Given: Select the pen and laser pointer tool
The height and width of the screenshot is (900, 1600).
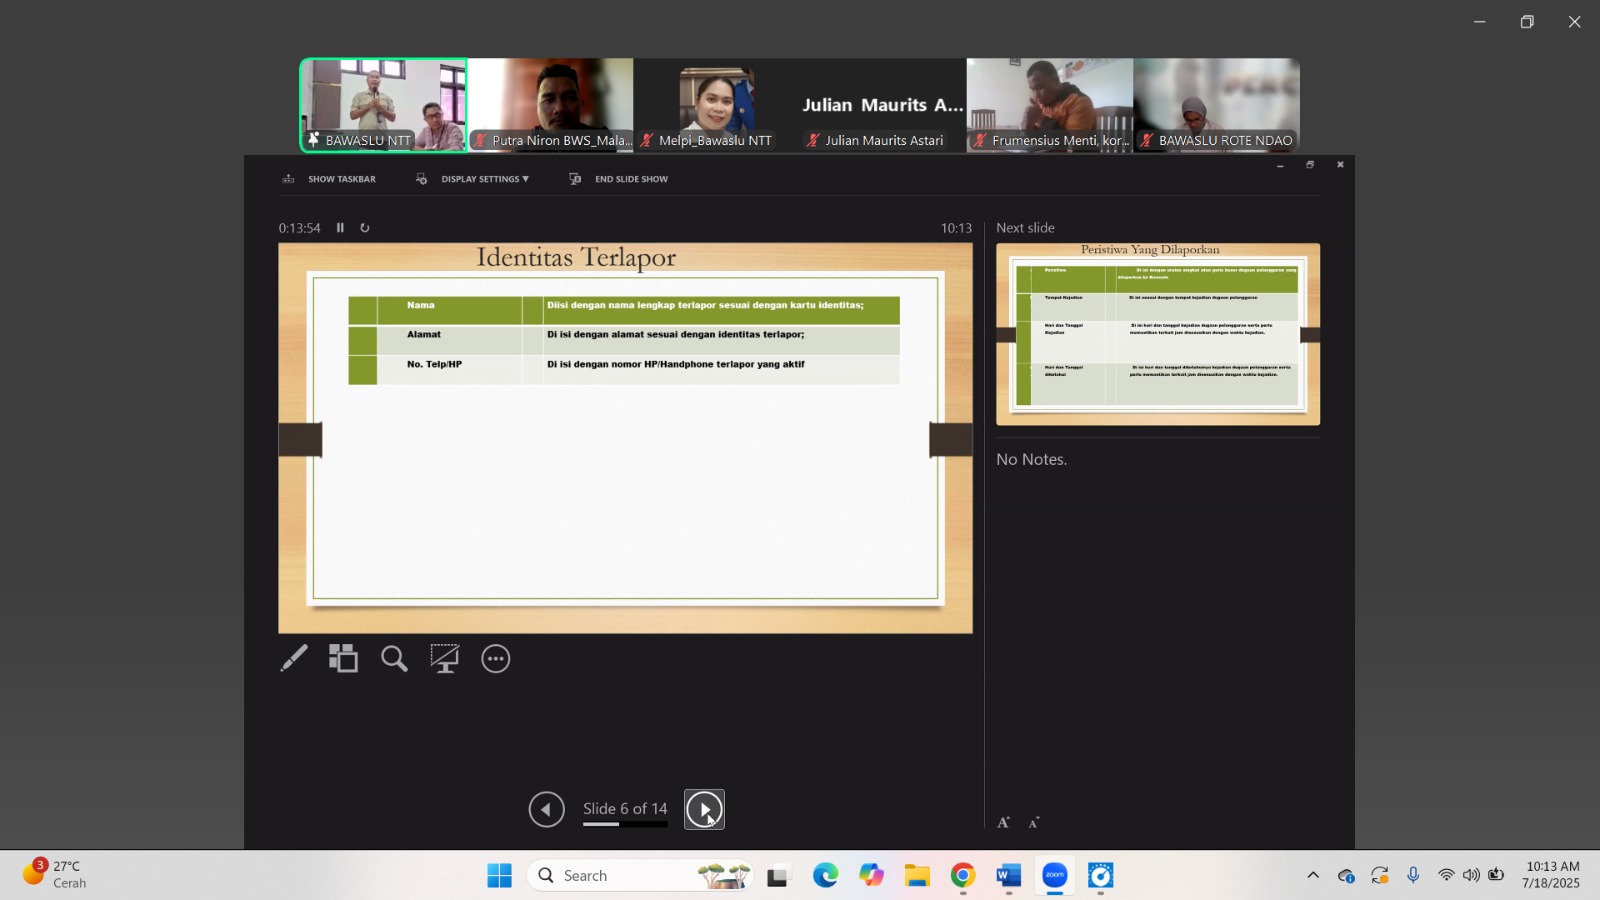Looking at the screenshot, I should point(294,659).
